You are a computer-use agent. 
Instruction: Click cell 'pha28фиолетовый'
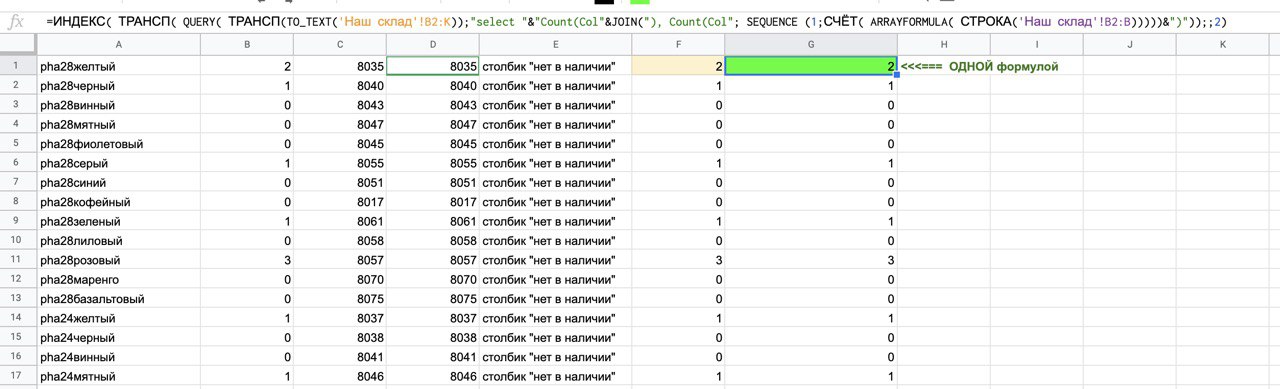click(119, 144)
